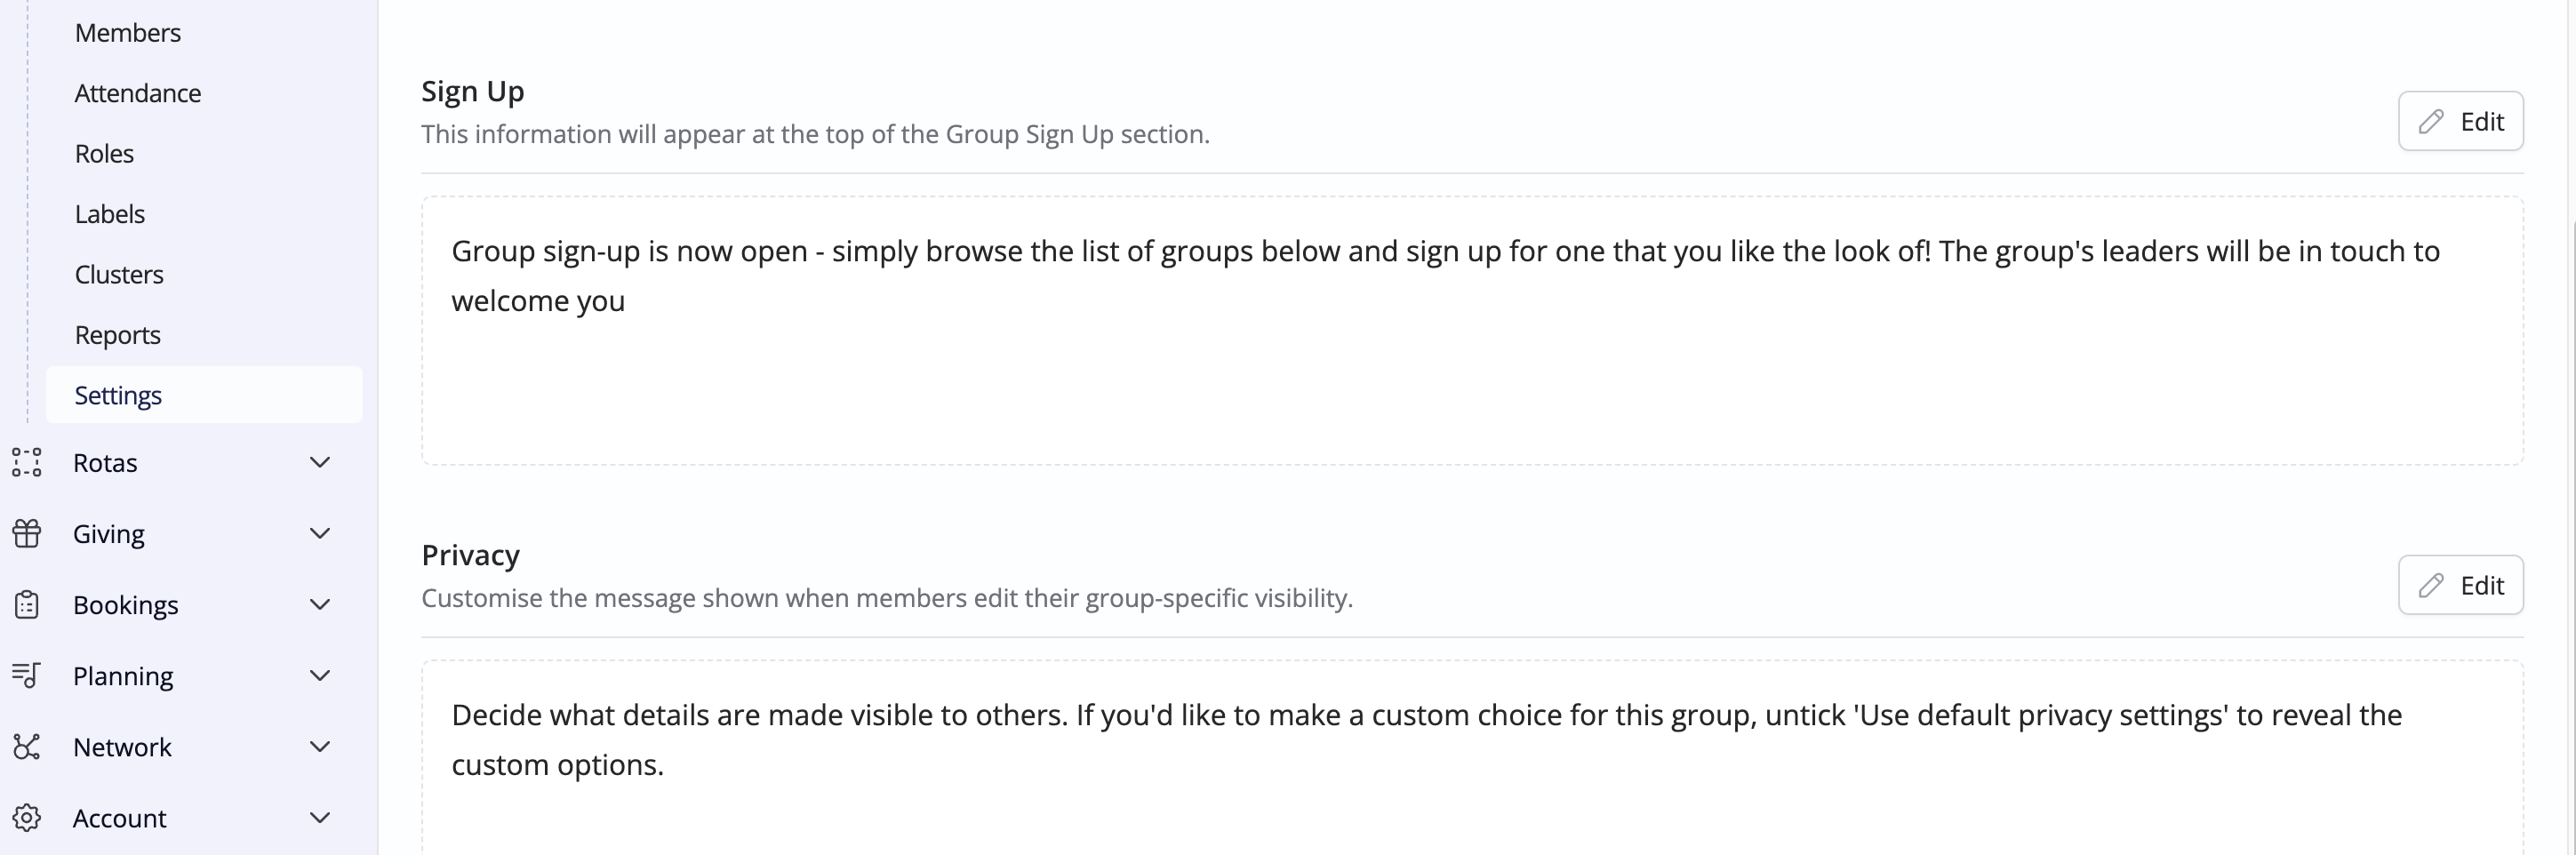Viewport: 2576px width, 855px height.
Task: Expand the Planning section chevron
Action: coord(320,675)
